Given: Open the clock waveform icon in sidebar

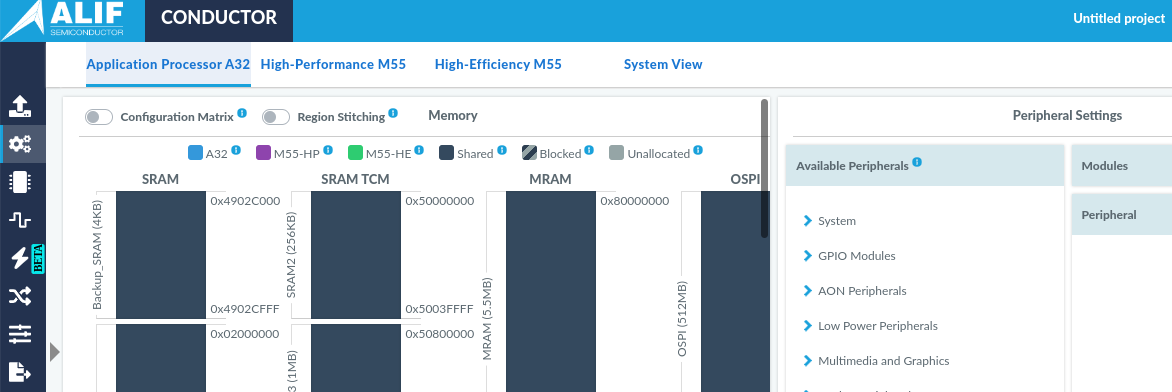Looking at the screenshot, I should click(x=20, y=219).
